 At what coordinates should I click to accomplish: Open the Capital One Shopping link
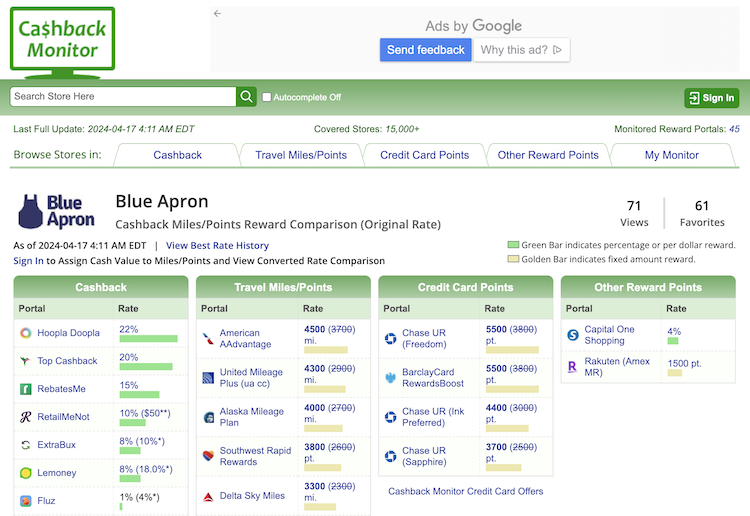(609, 335)
